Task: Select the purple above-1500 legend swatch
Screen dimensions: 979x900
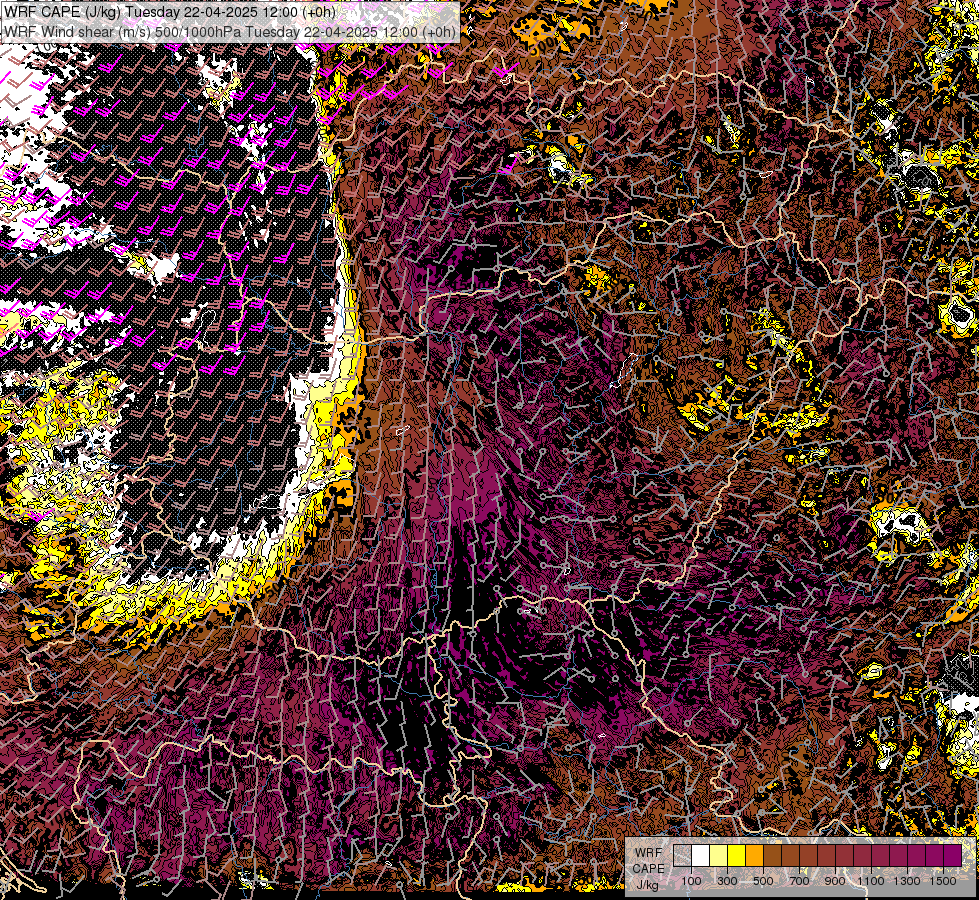Action: pos(952,855)
